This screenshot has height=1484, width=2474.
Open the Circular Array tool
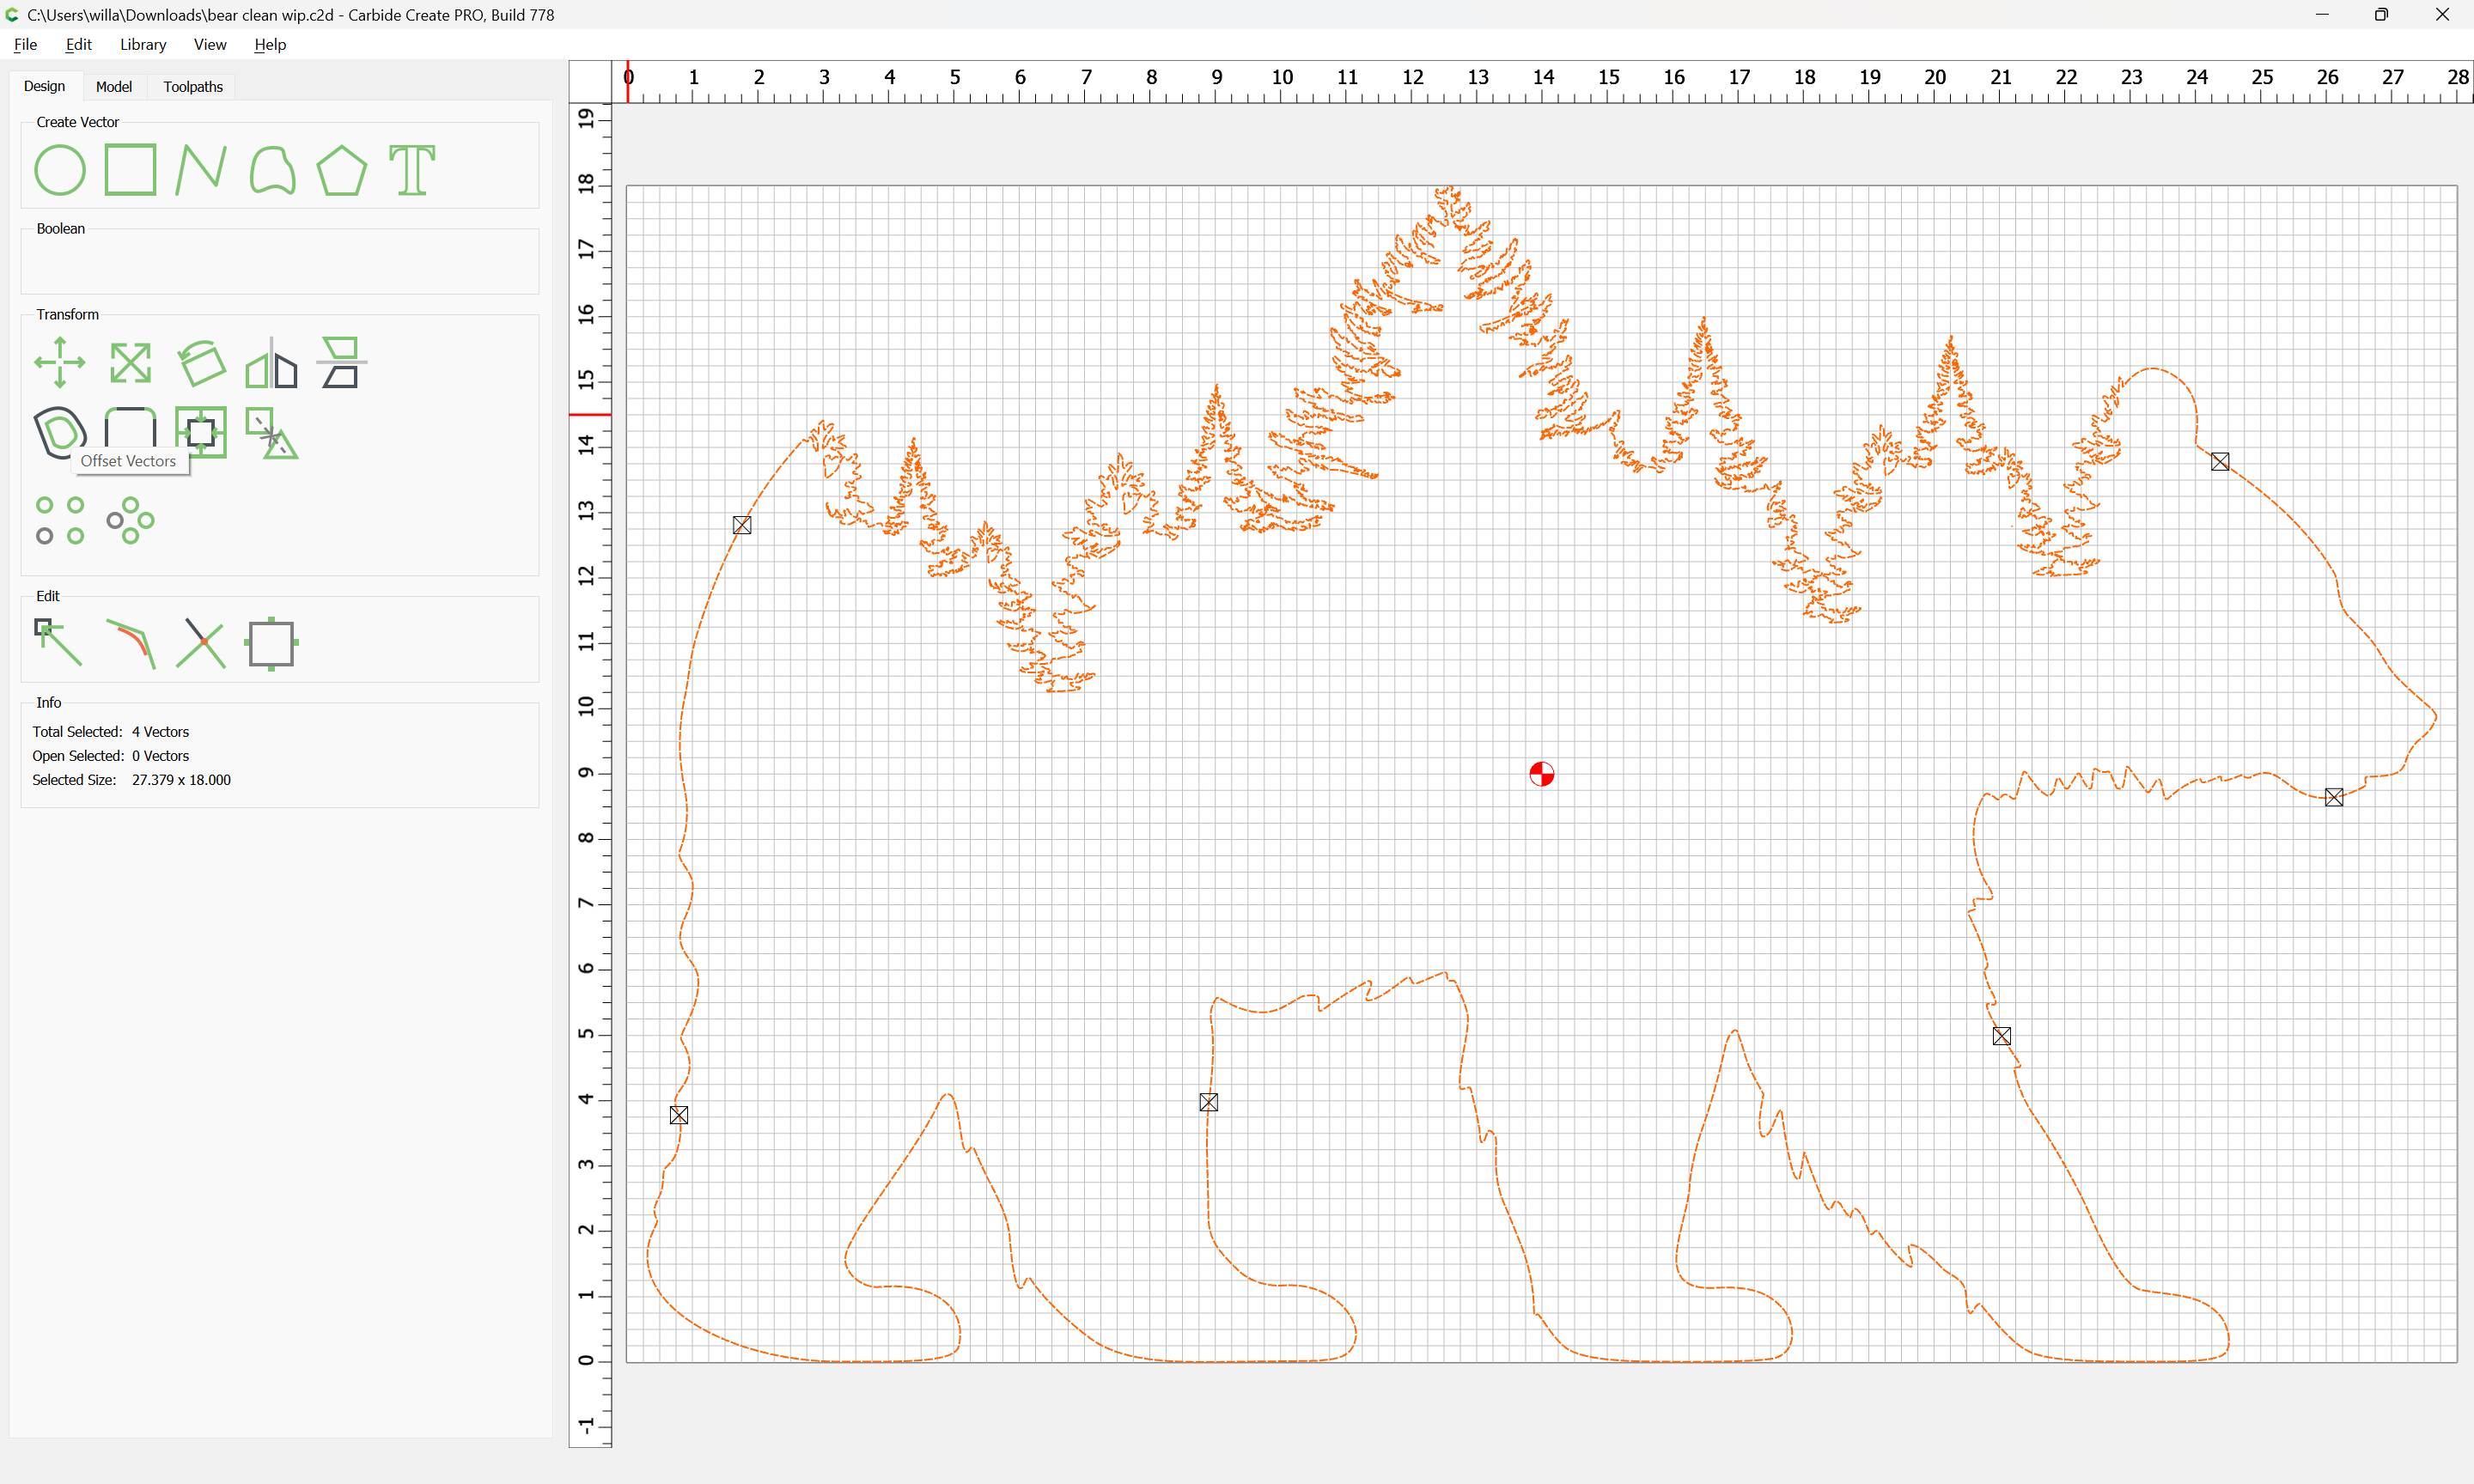tap(131, 520)
